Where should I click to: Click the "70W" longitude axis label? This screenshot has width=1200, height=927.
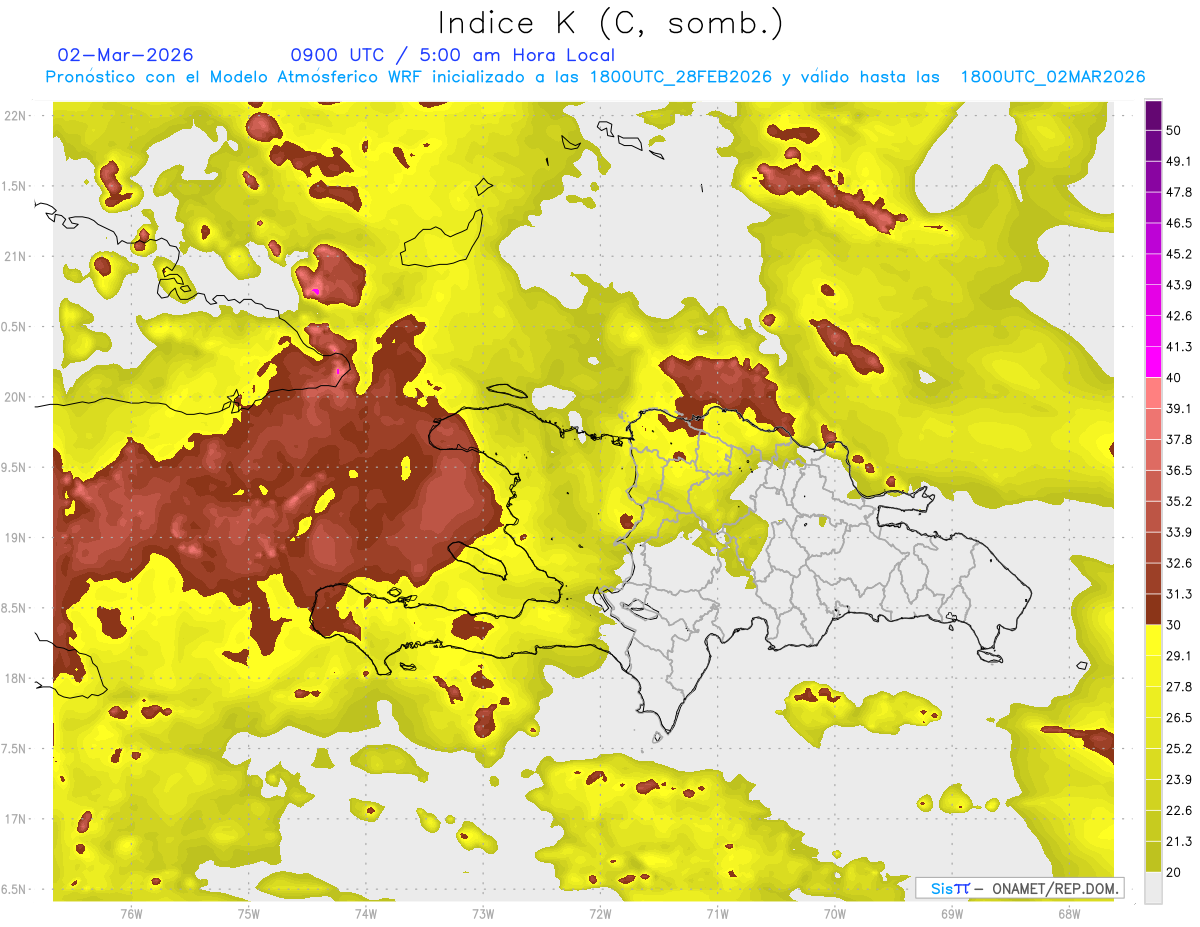coord(835,914)
